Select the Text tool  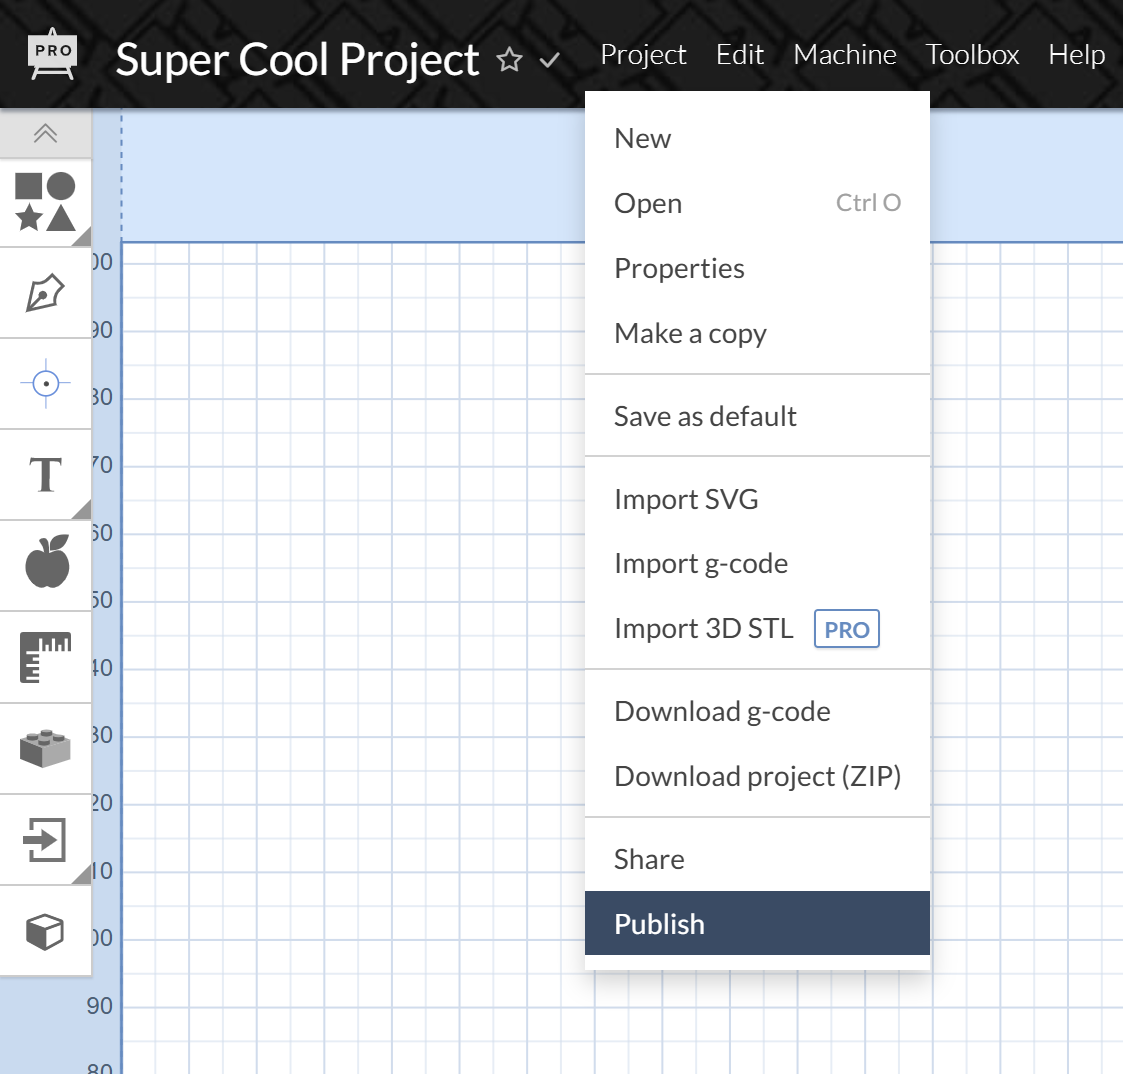(x=45, y=474)
